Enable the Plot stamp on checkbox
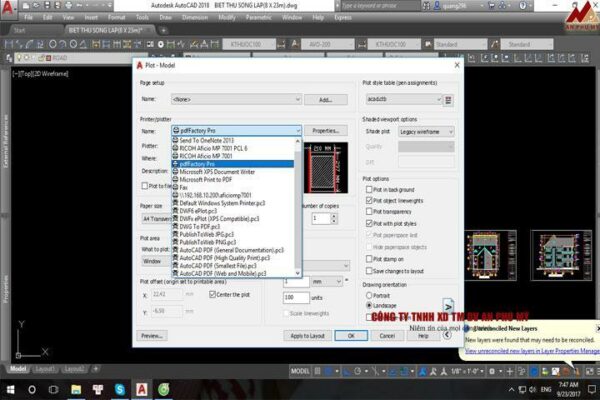This screenshot has height=400, width=600. (x=369, y=259)
